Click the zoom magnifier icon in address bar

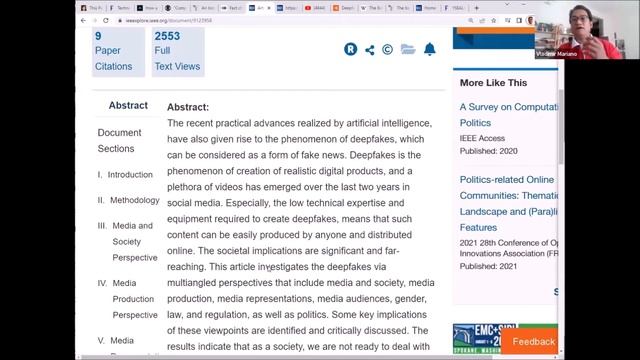point(471,20)
